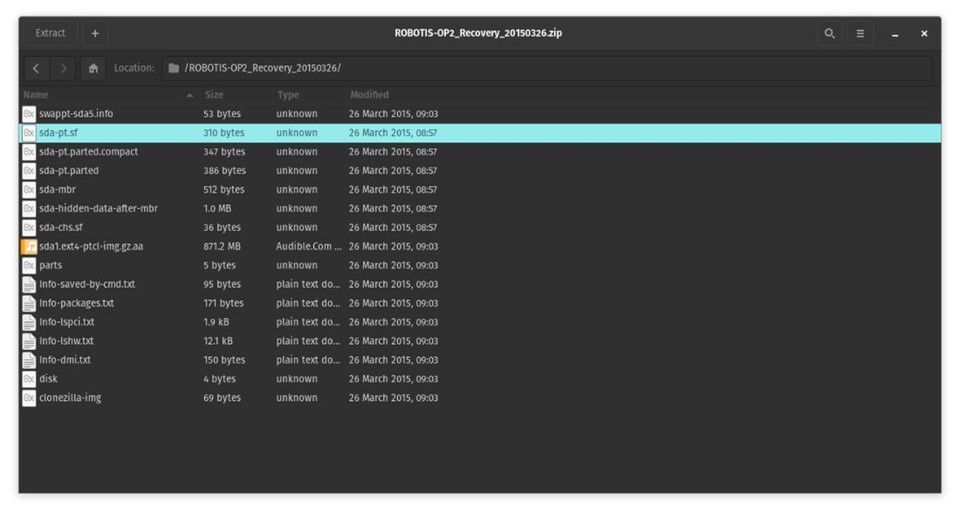The image size is (960, 514).
Task: Click the swappt-sda5.info file icon
Action: point(29,114)
